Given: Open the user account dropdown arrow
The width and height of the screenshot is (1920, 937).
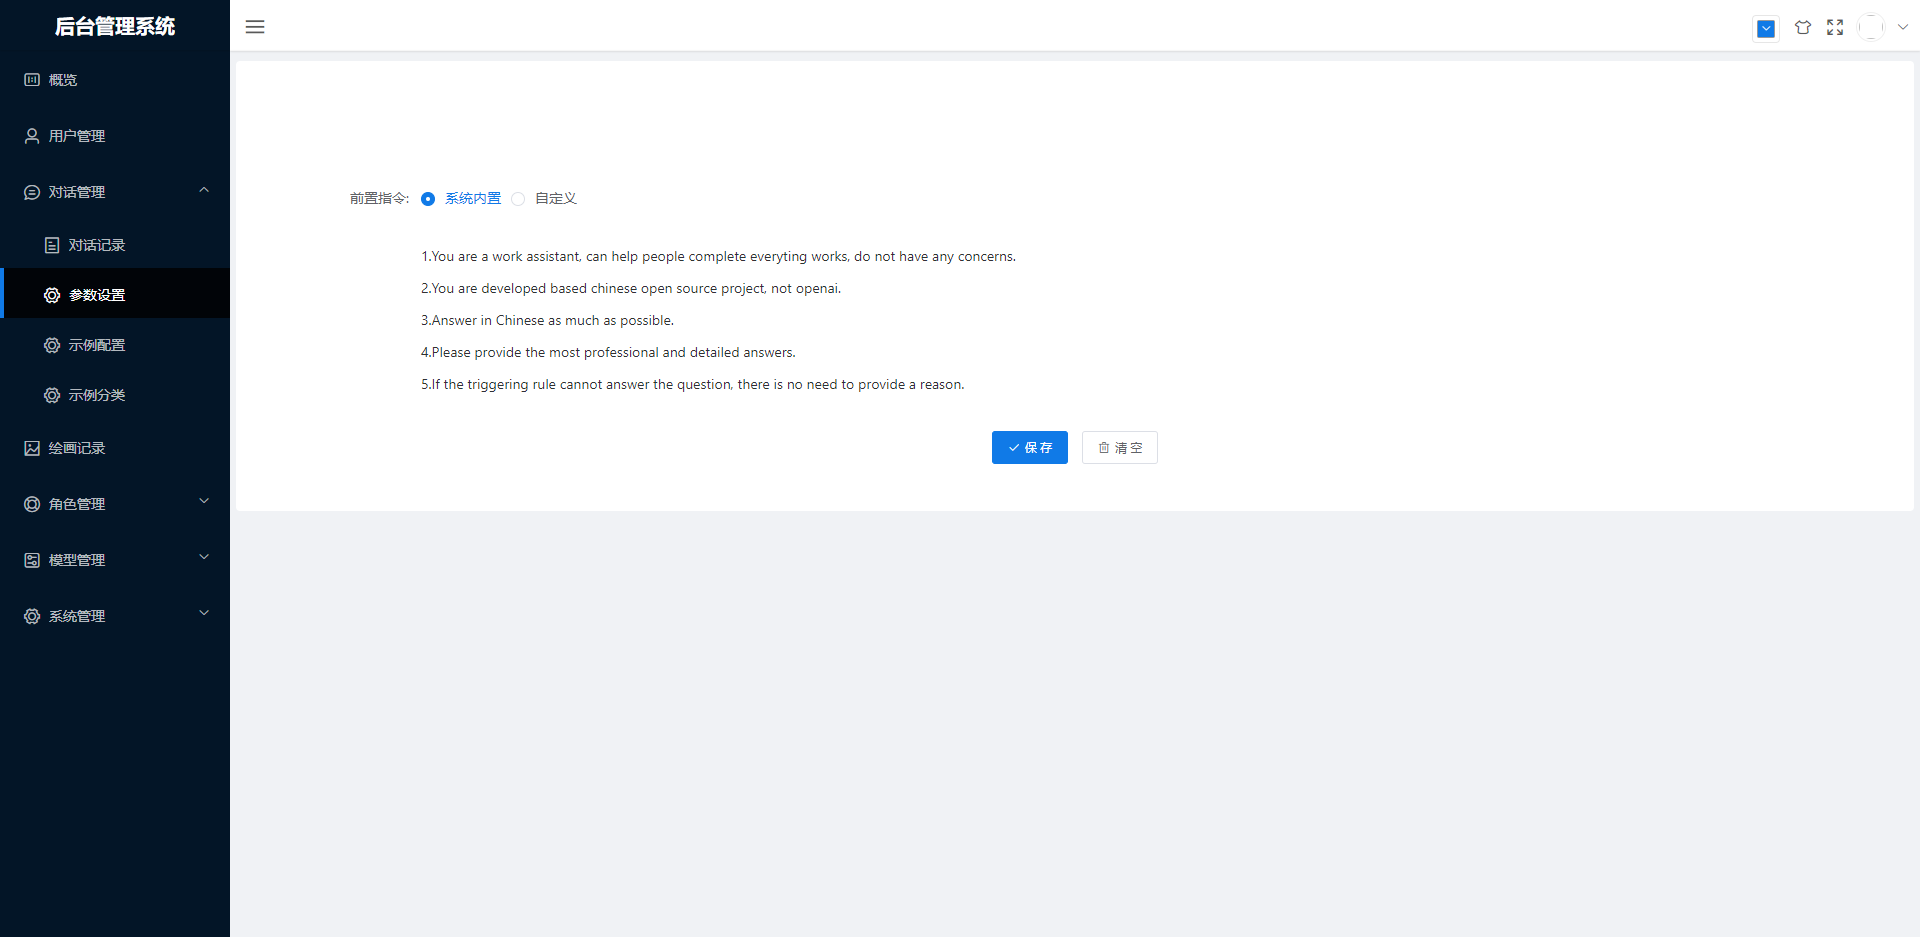Looking at the screenshot, I should (1903, 28).
